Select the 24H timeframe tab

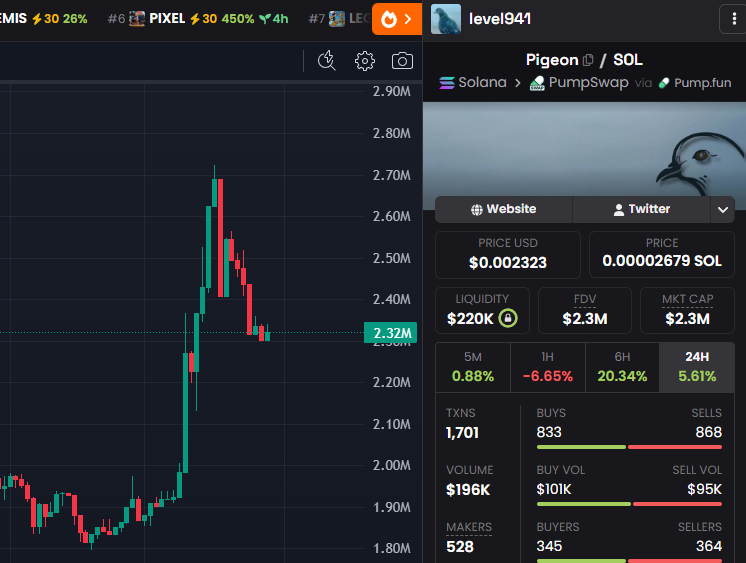pyautogui.click(x=697, y=367)
